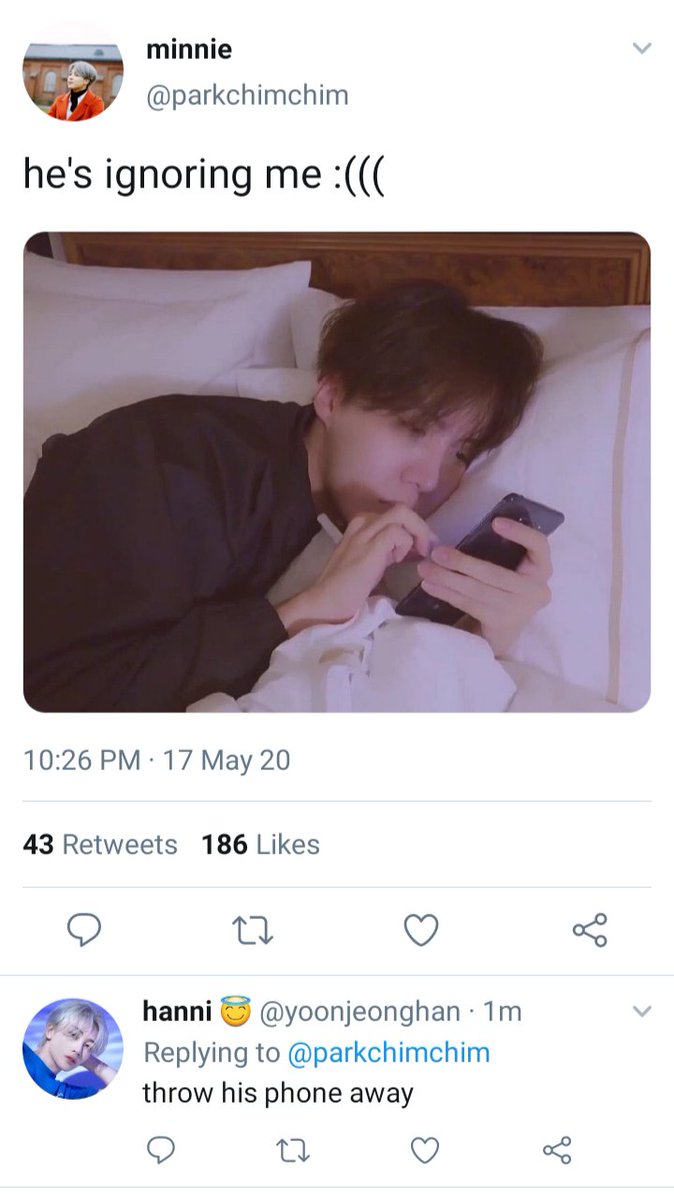This screenshot has height=1200, width=674.
Task: Open the attached photo of person on phone
Action: coord(337,472)
